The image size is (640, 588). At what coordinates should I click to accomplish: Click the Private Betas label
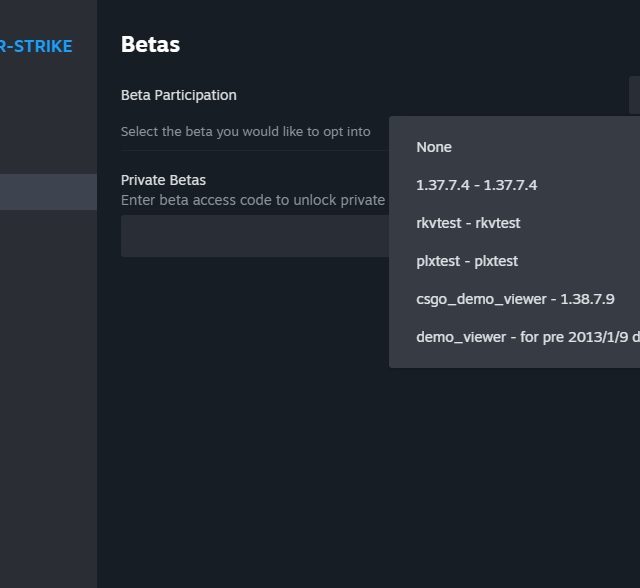coord(163,180)
